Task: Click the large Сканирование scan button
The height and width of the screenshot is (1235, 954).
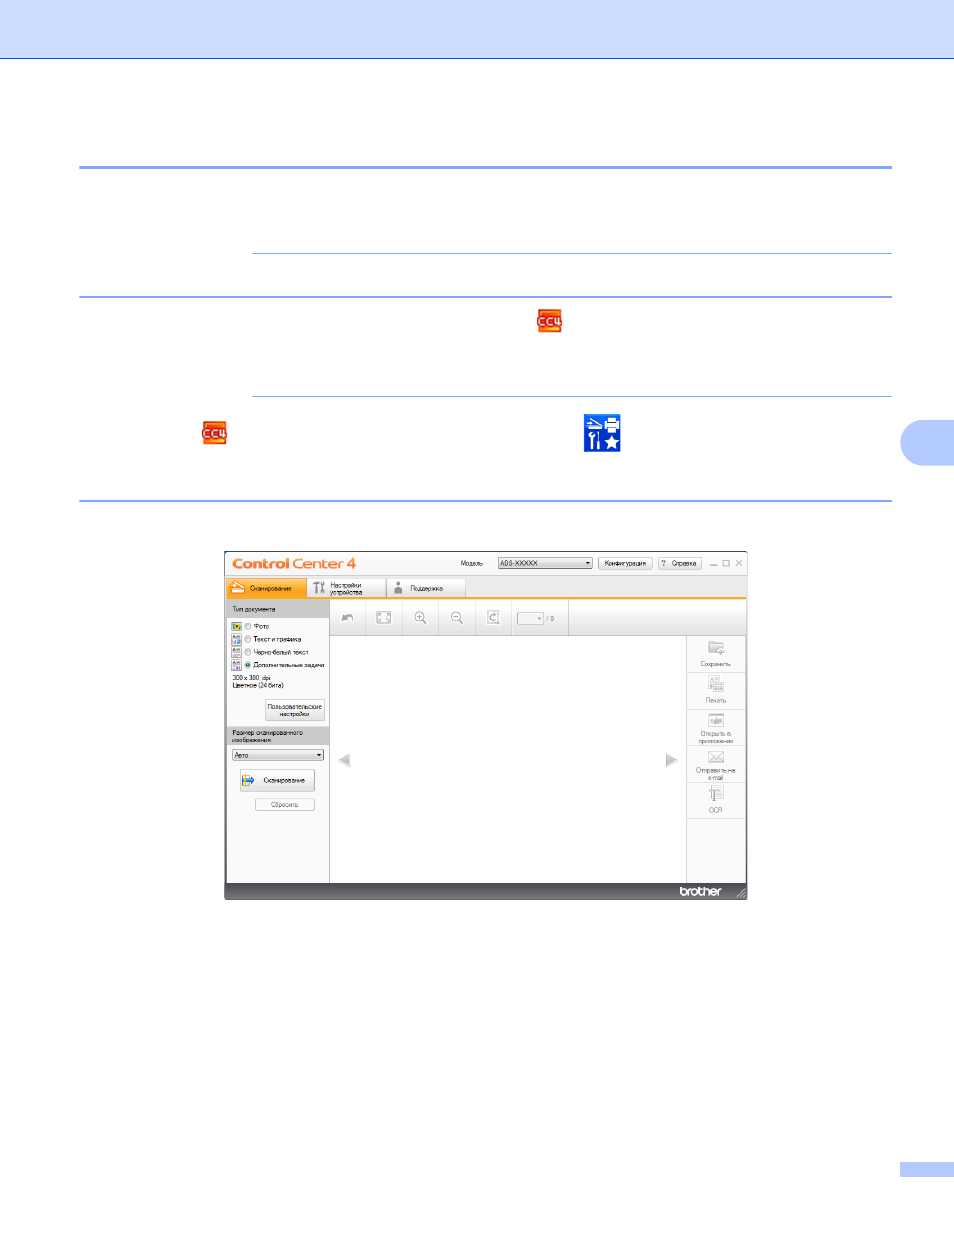Action: 277,780
